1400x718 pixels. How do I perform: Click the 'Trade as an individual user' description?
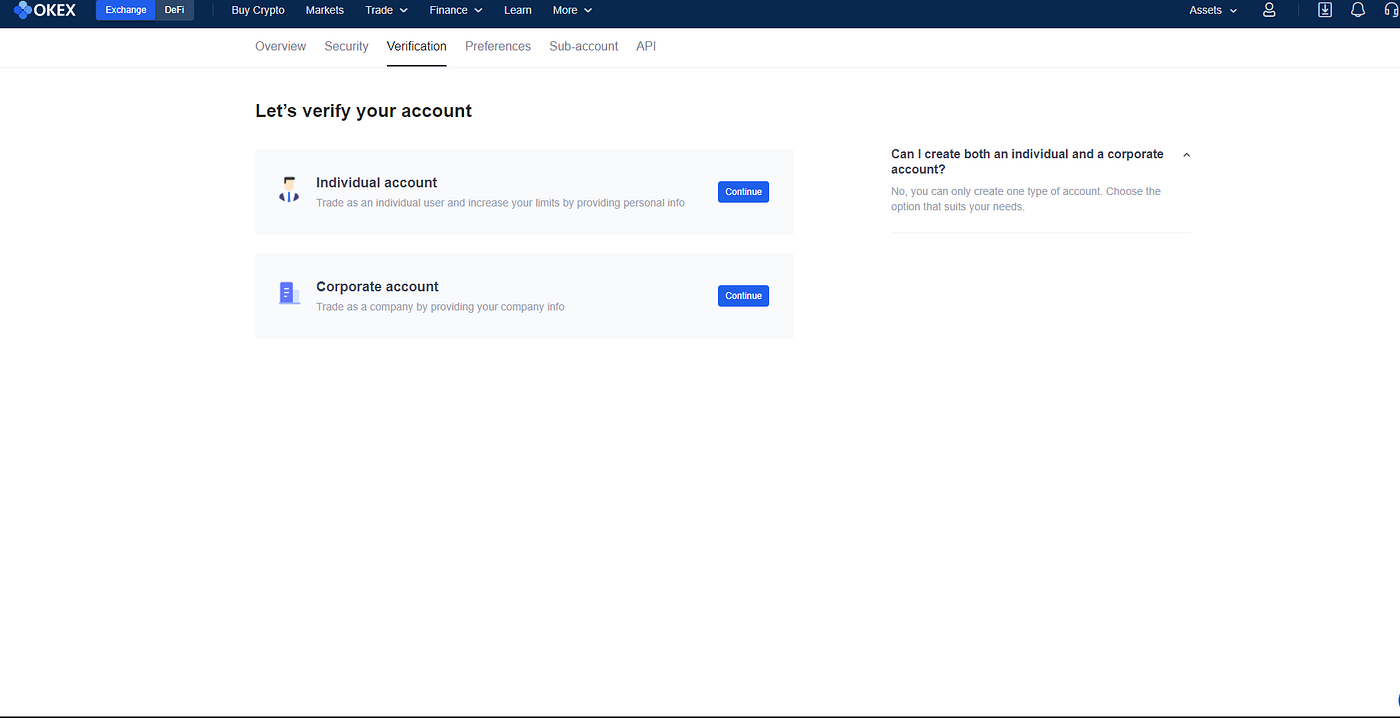tap(500, 203)
